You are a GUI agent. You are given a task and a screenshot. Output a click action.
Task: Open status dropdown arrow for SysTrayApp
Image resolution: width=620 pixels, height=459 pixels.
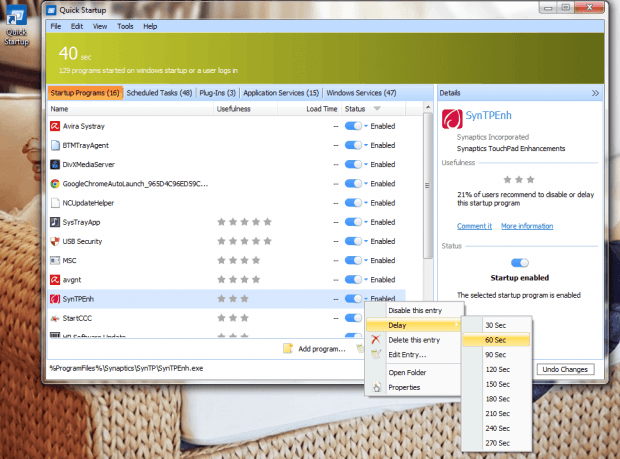[x=366, y=222]
